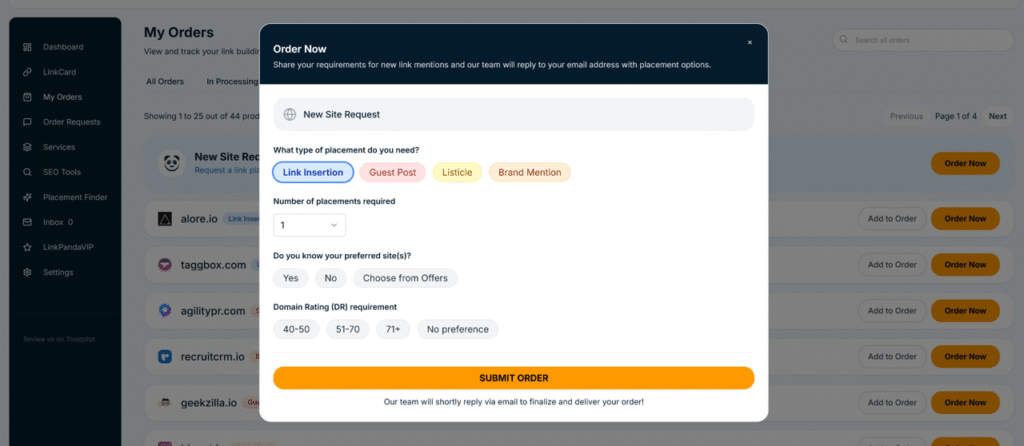The width and height of the screenshot is (1024, 446).
Task: Click the Inbox envelope icon
Action: (27, 222)
